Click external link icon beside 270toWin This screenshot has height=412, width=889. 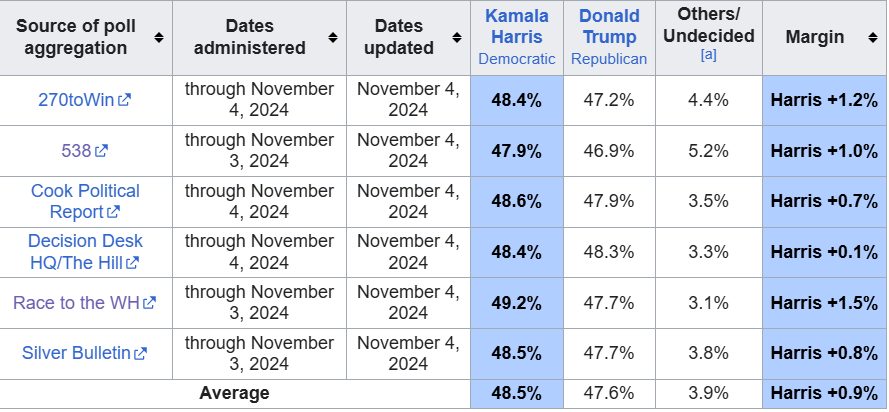click(125, 101)
